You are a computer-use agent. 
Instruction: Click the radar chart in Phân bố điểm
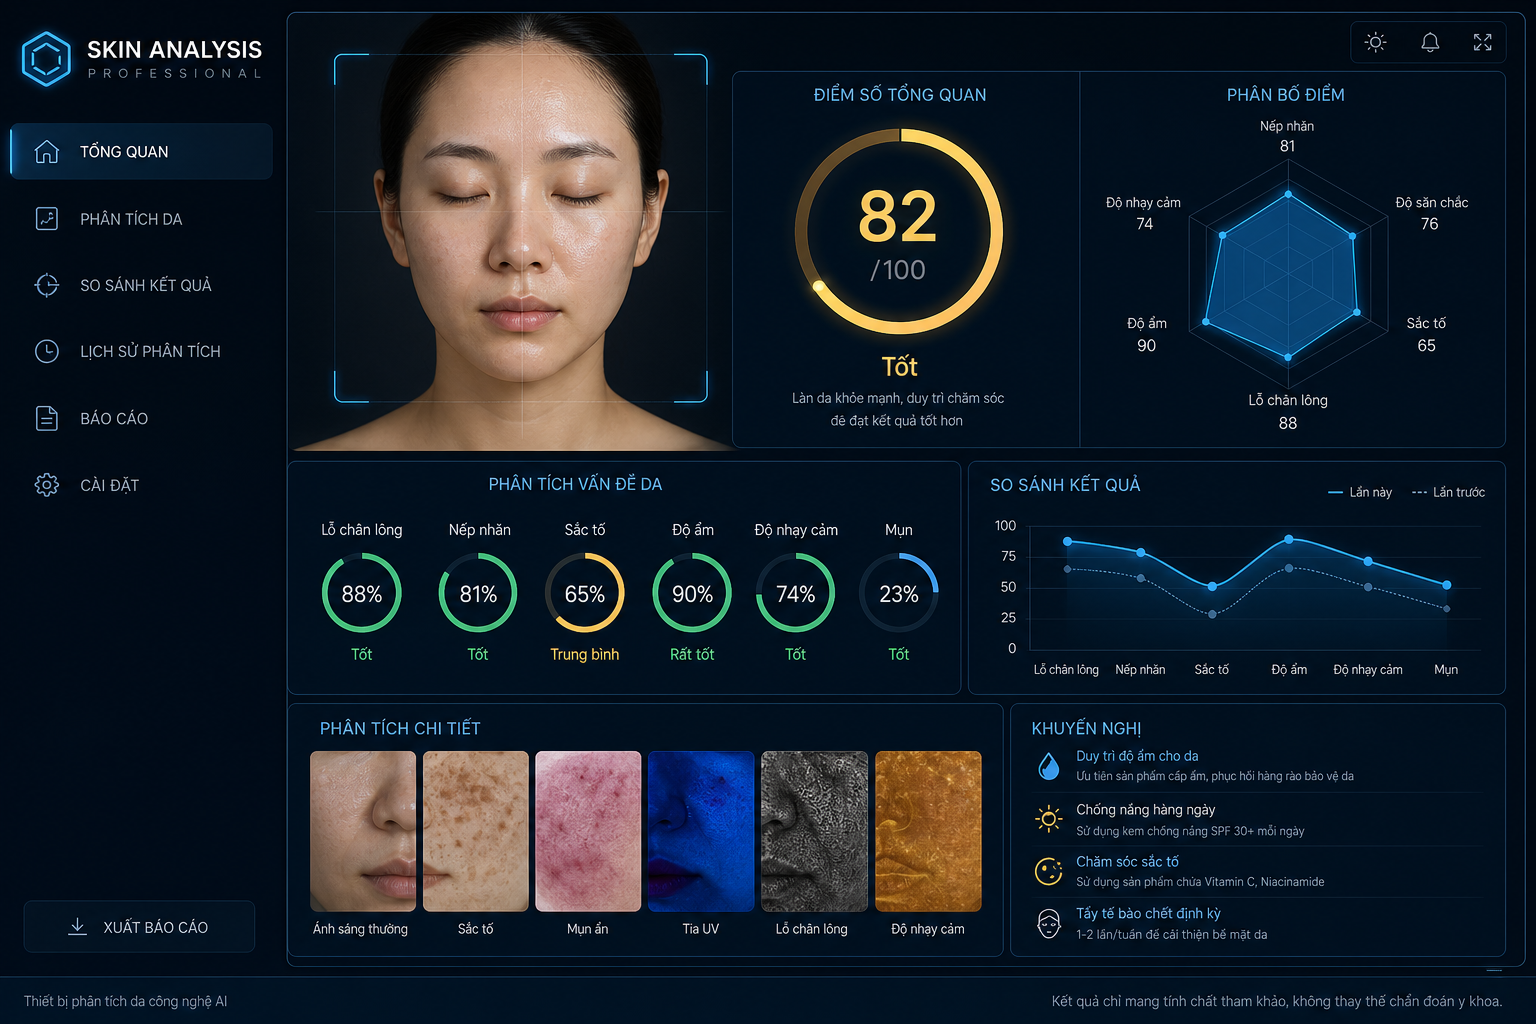(1287, 274)
